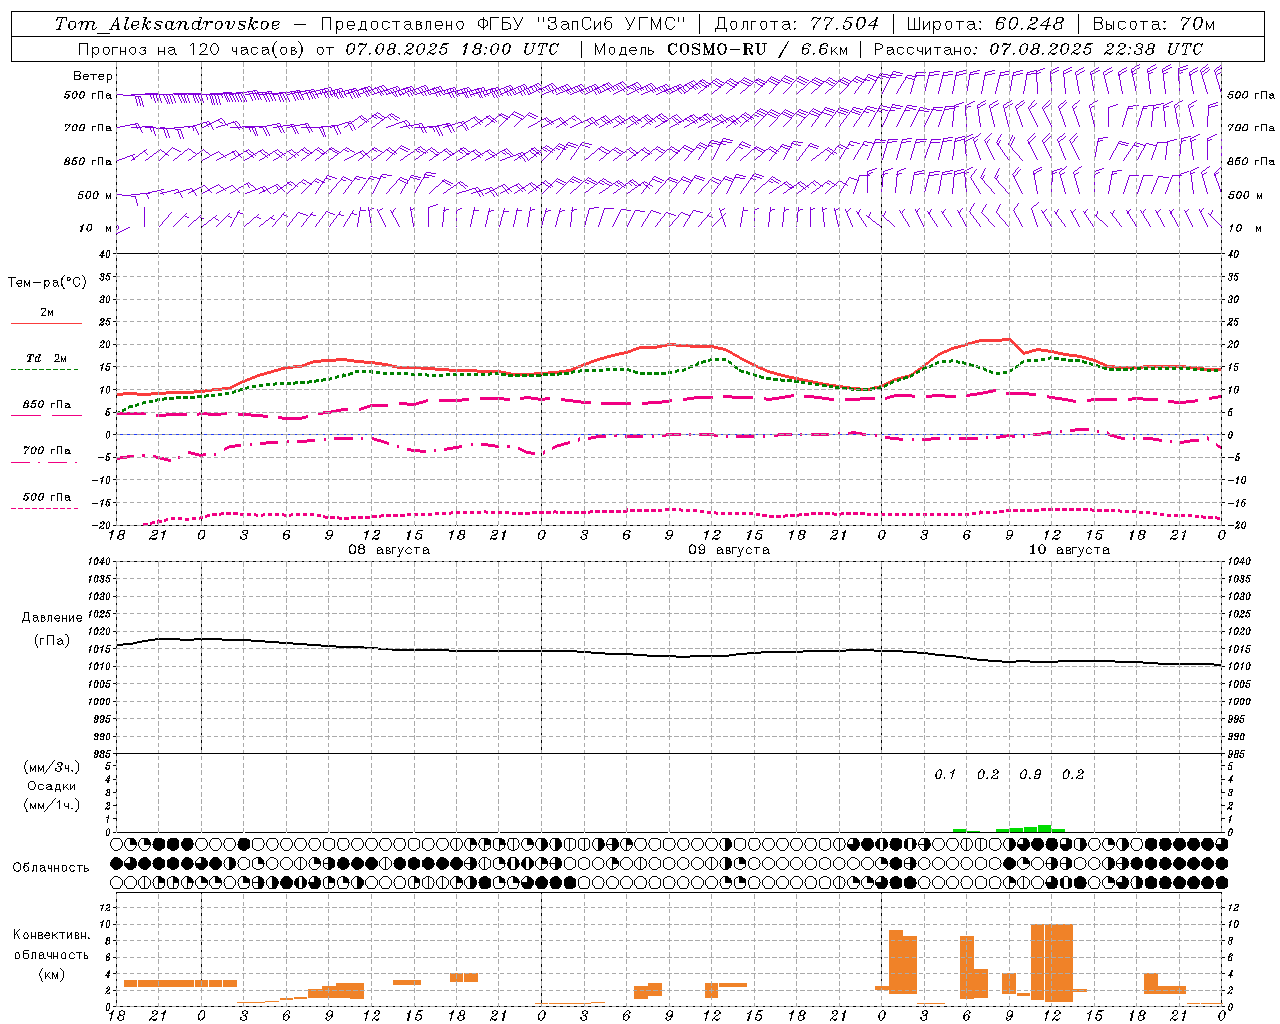Viewport: 1280px width, 1024px height.
Task: Click "Прогноз на 120 часа(ов)" header text
Action: coord(192,49)
